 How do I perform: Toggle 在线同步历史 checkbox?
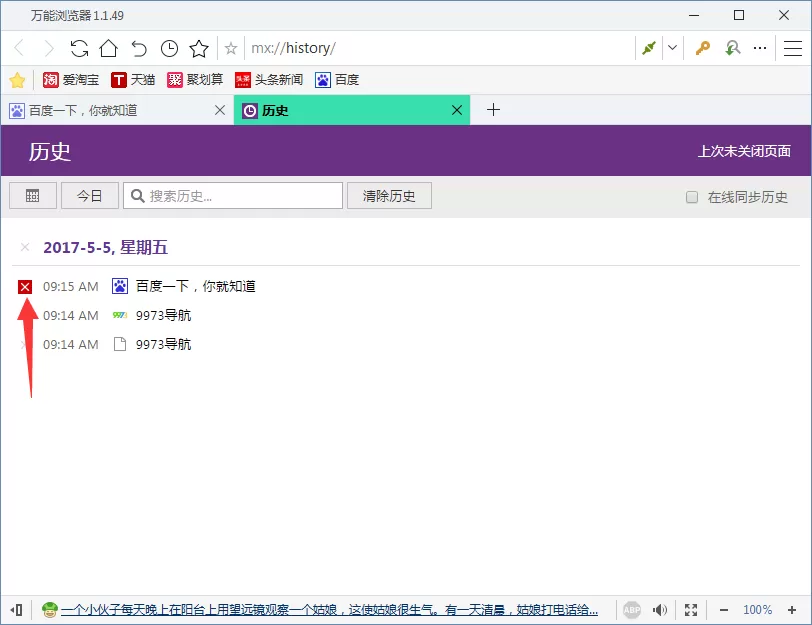692,197
